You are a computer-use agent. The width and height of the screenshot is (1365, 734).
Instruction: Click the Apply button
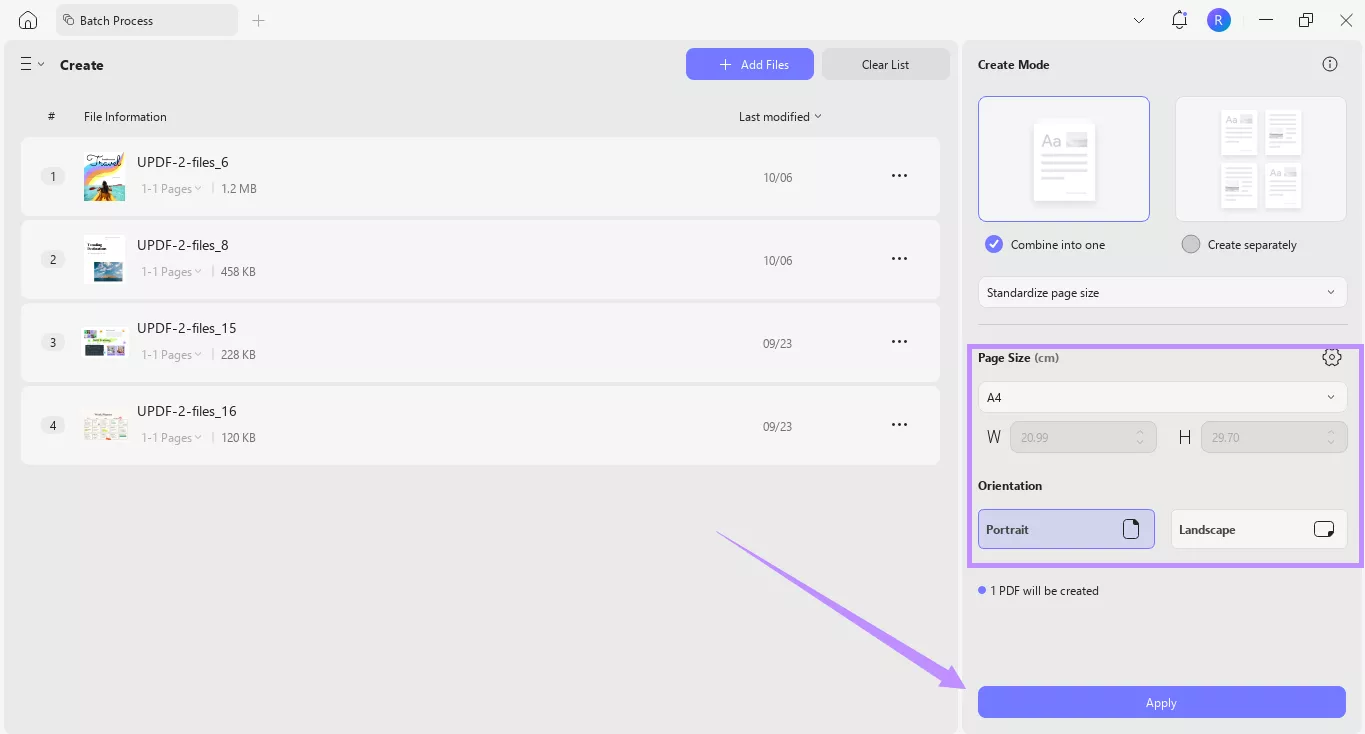pyautogui.click(x=1161, y=702)
